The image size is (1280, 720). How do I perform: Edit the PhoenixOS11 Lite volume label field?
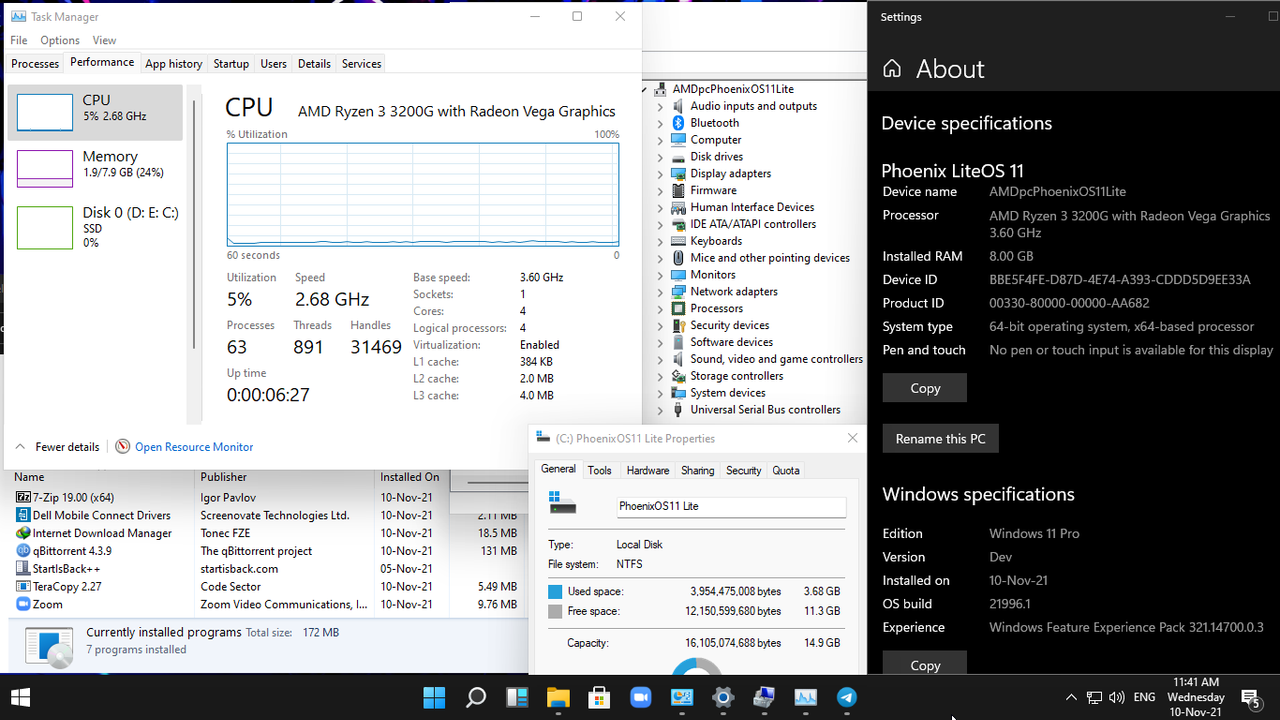tap(731, 506)
